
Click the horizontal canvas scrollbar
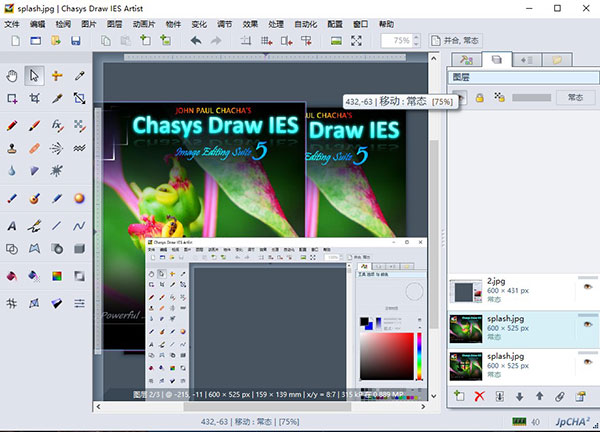(x=267, y=407)
